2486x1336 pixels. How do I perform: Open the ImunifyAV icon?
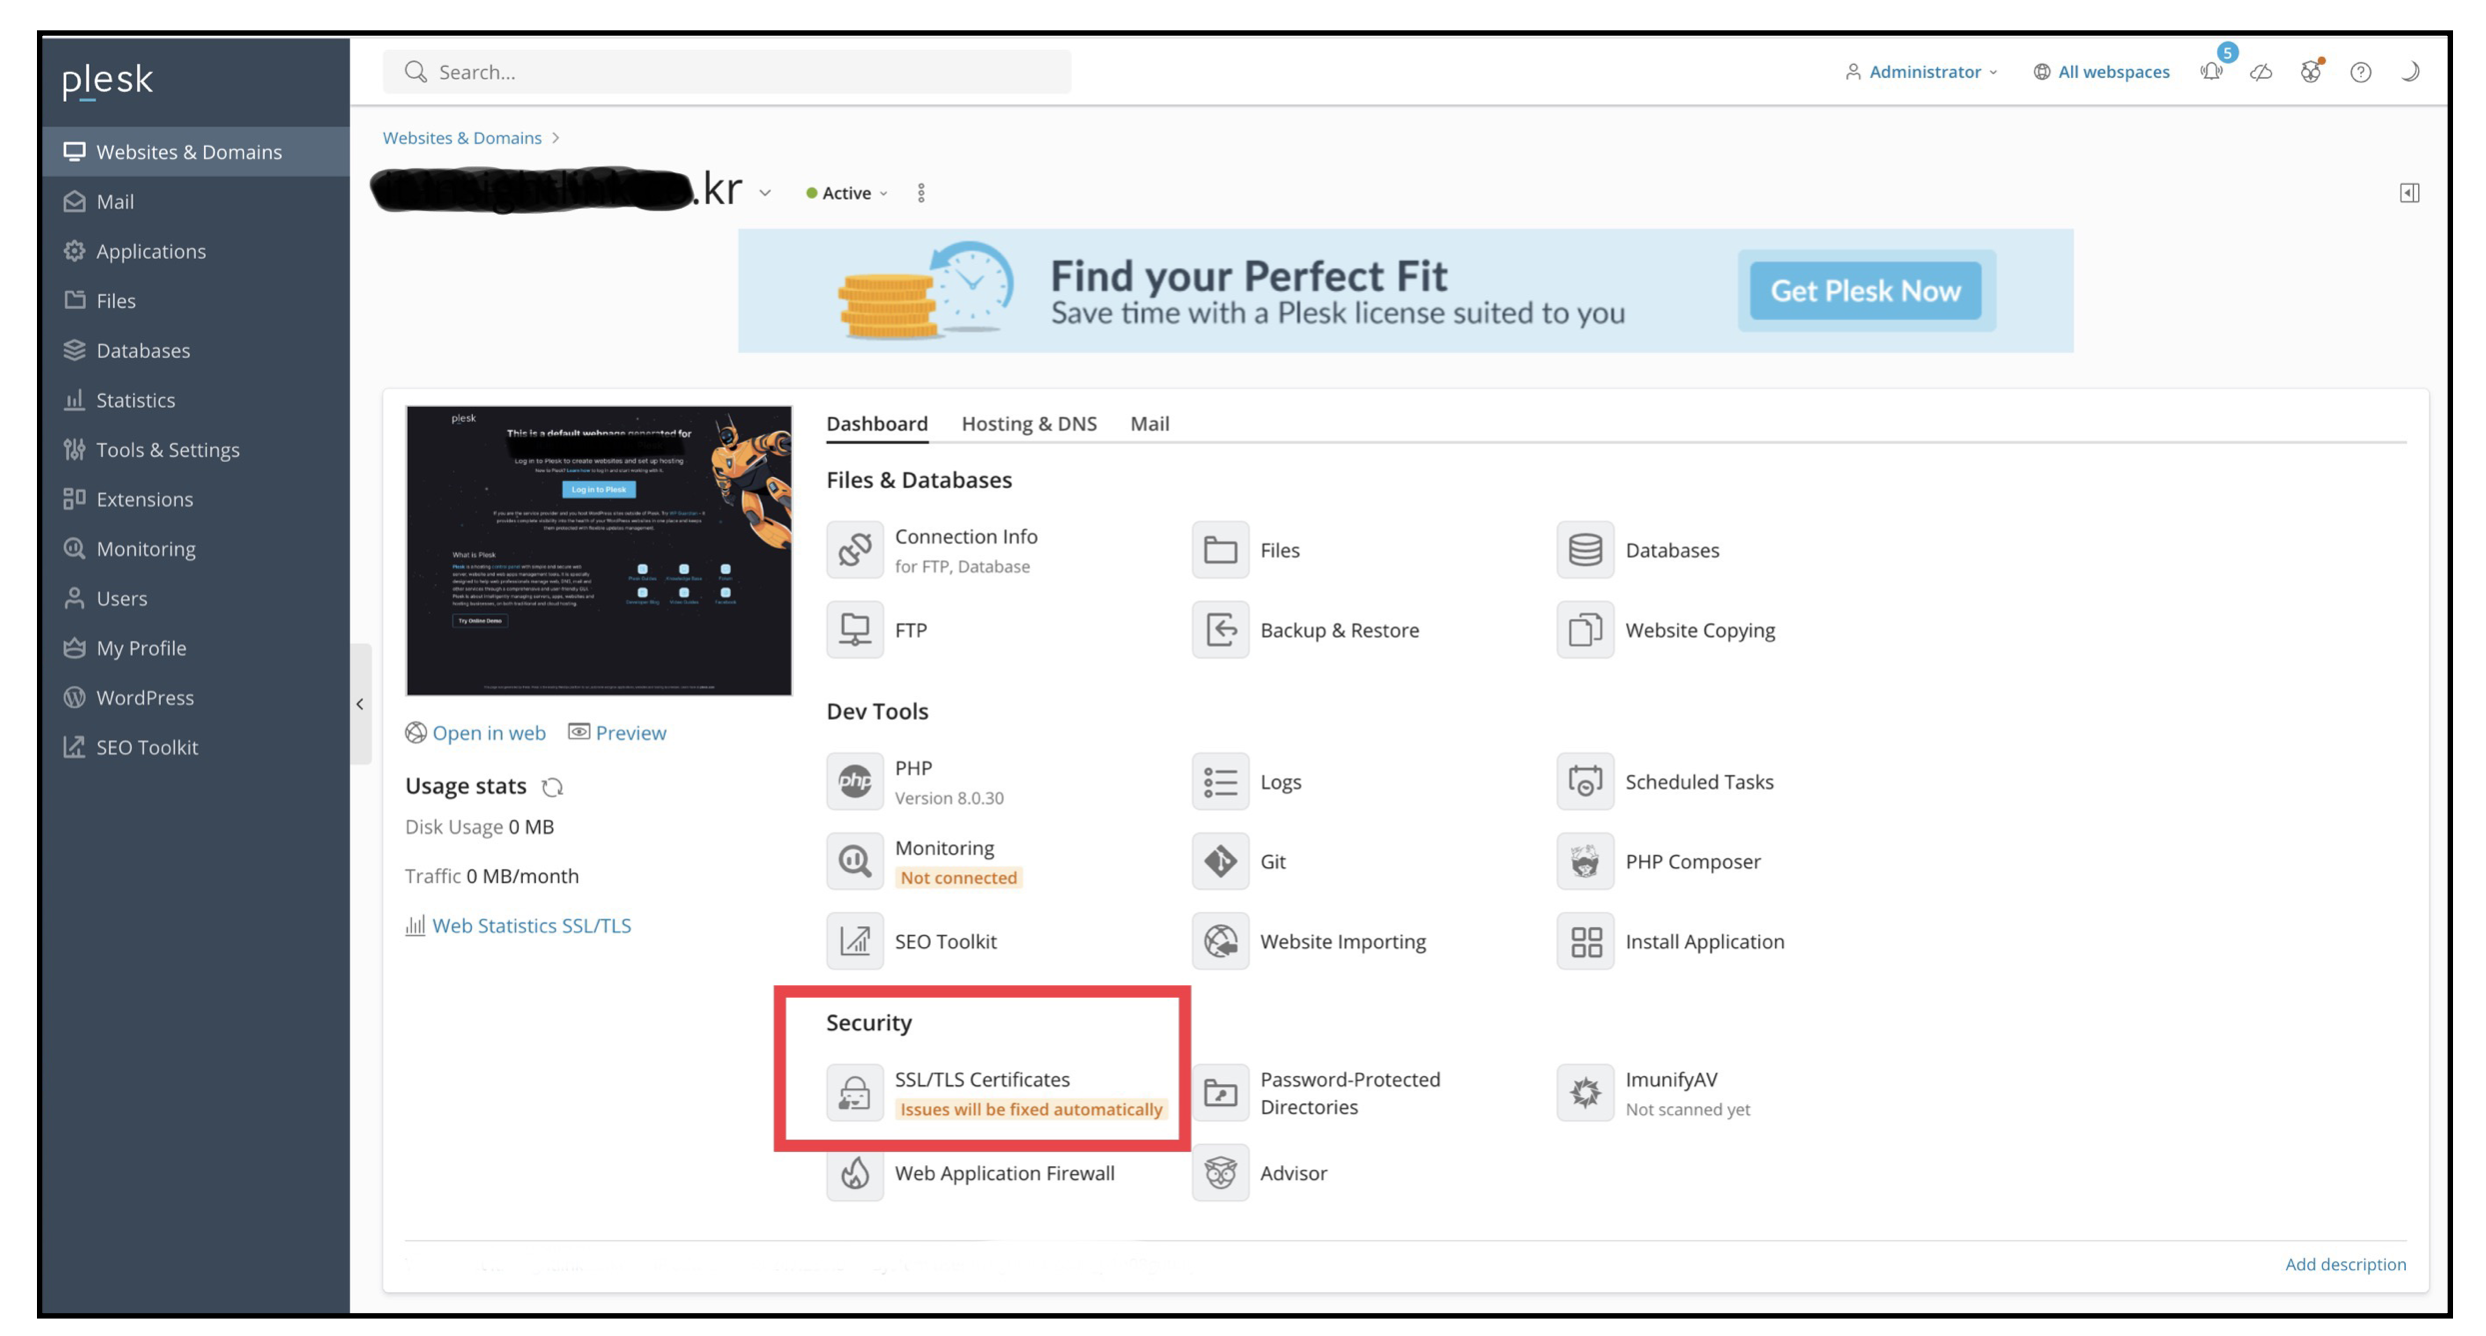click(1585, 1093)
